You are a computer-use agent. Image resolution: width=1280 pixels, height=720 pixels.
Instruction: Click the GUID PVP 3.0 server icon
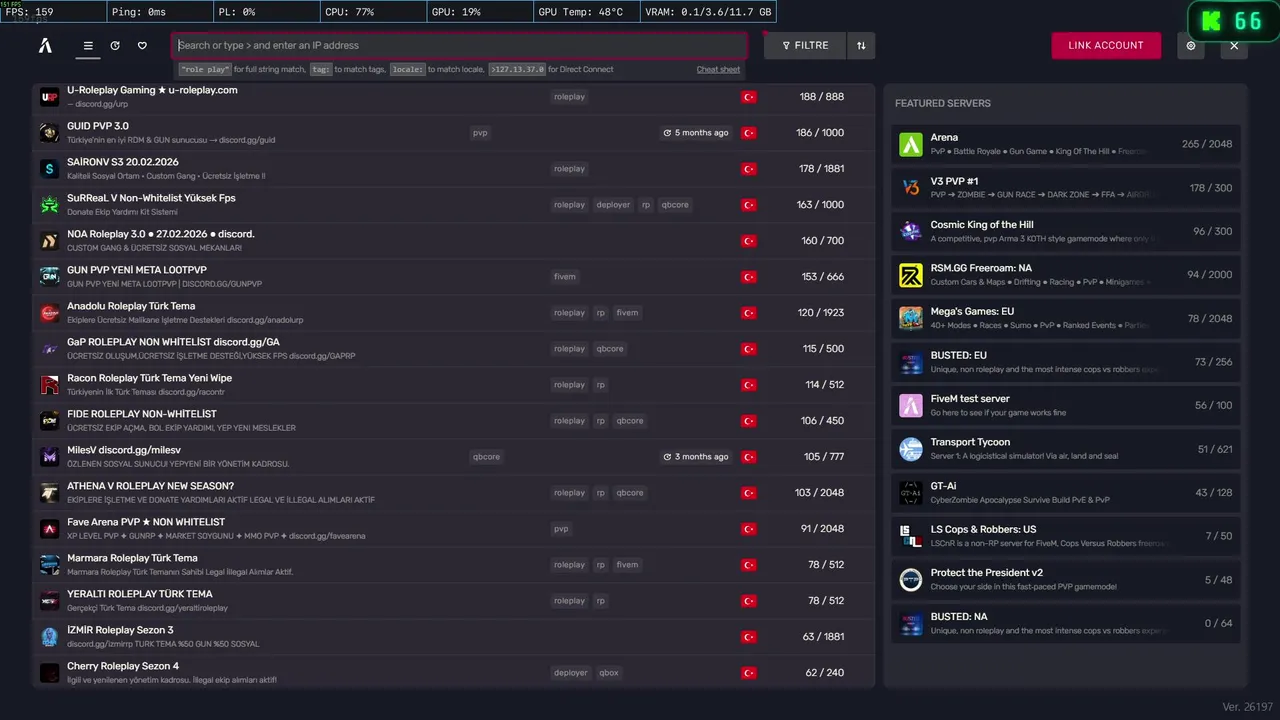49,133
